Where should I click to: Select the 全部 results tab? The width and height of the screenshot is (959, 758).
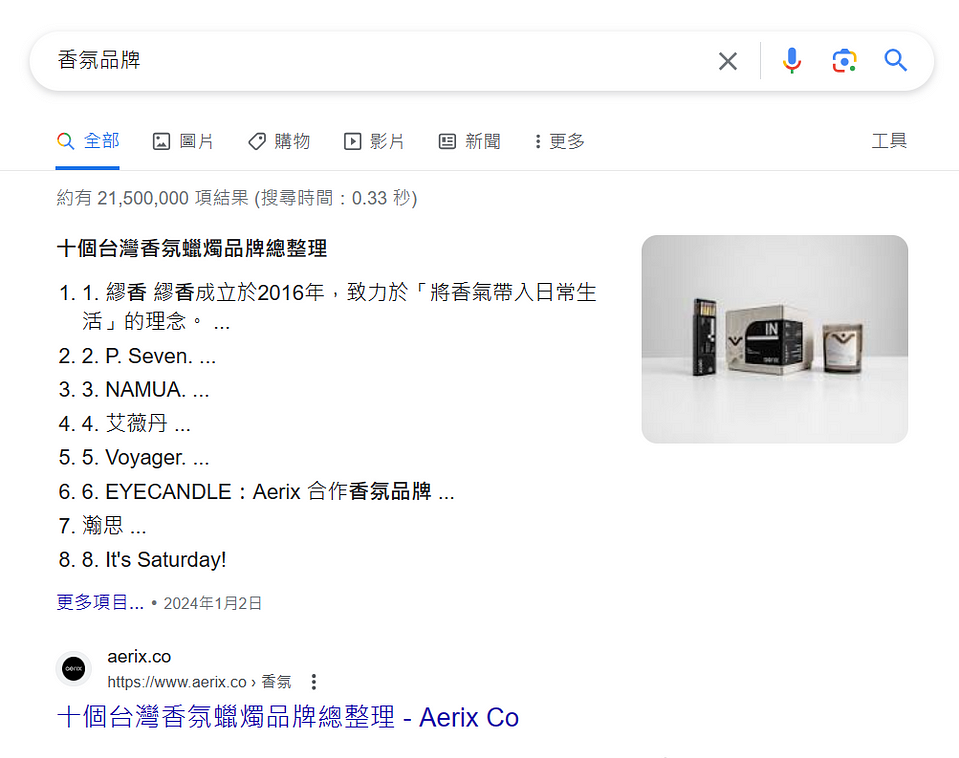87,141
